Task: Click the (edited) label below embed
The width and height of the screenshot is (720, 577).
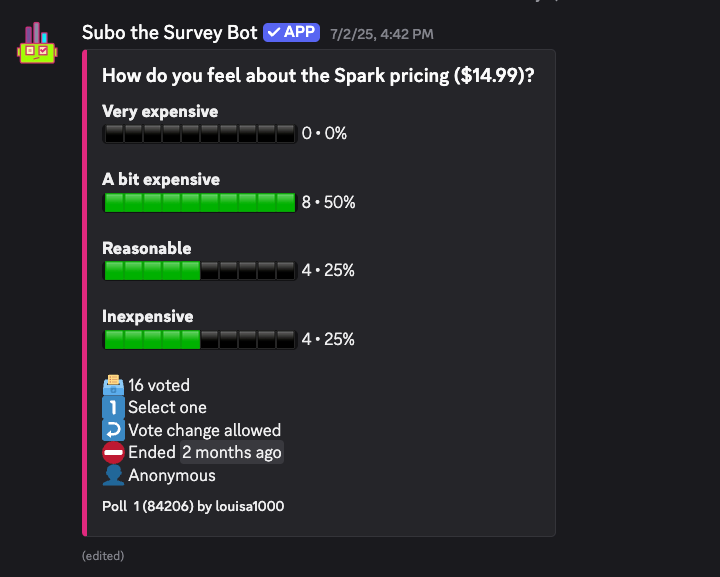Action: coord(103,556)
